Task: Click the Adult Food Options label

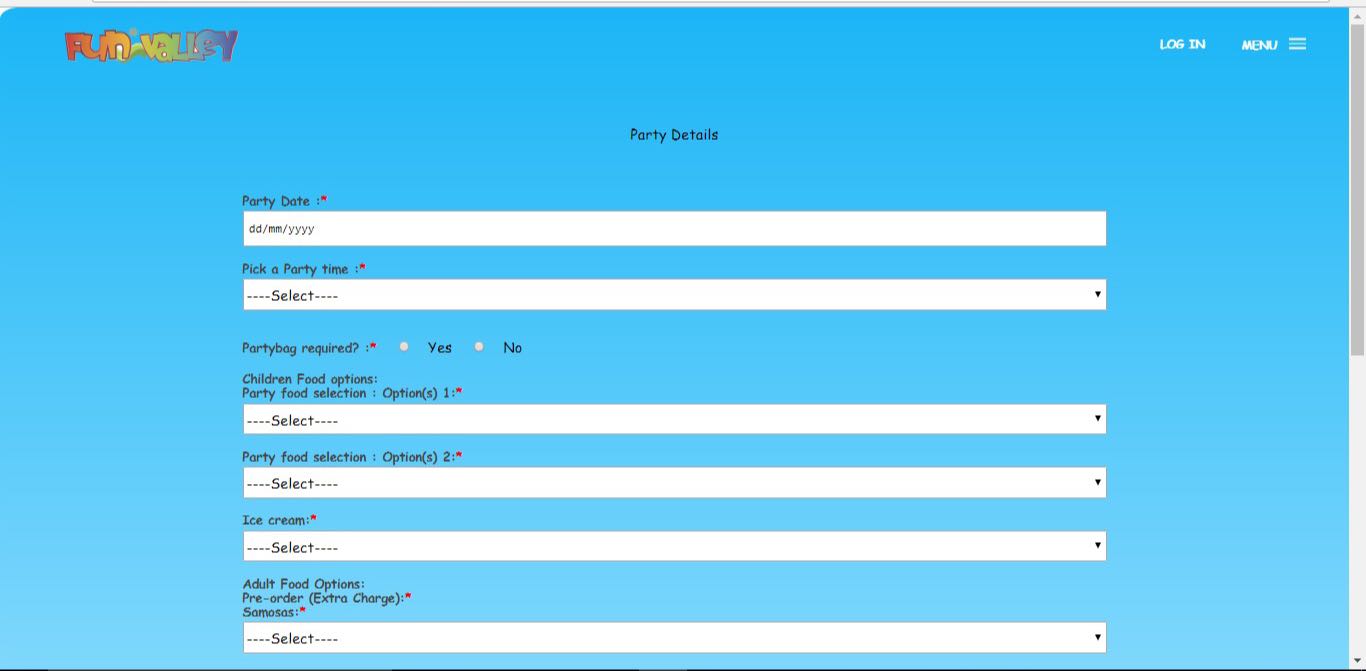Action: pyautogui.click(x=304, y=584)
